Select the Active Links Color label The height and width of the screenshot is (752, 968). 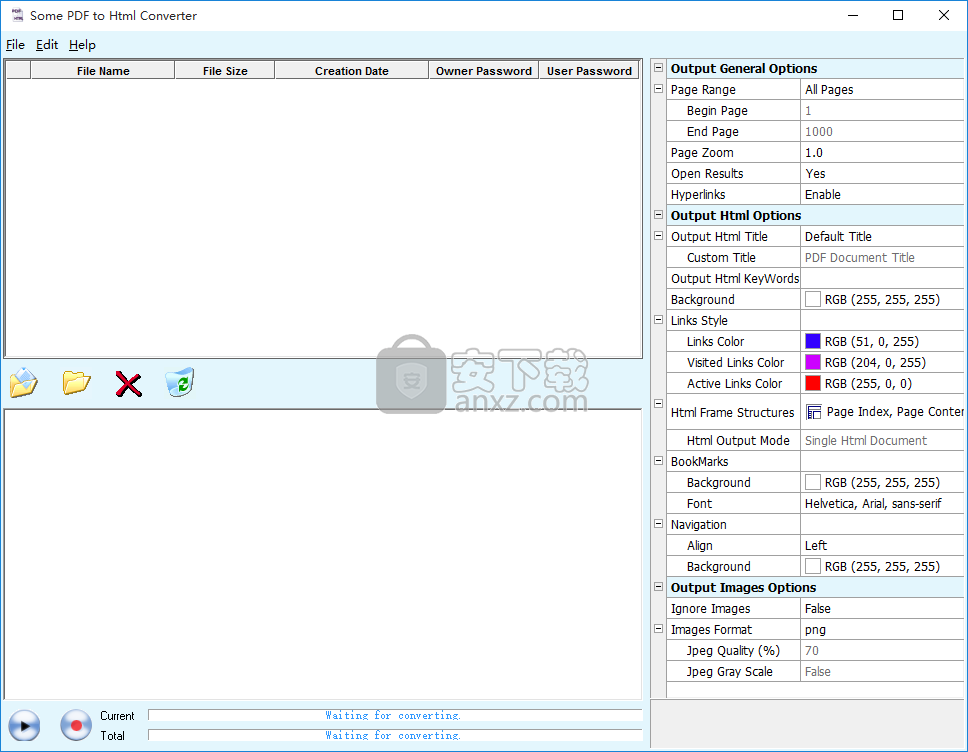(x=734, y=383)
